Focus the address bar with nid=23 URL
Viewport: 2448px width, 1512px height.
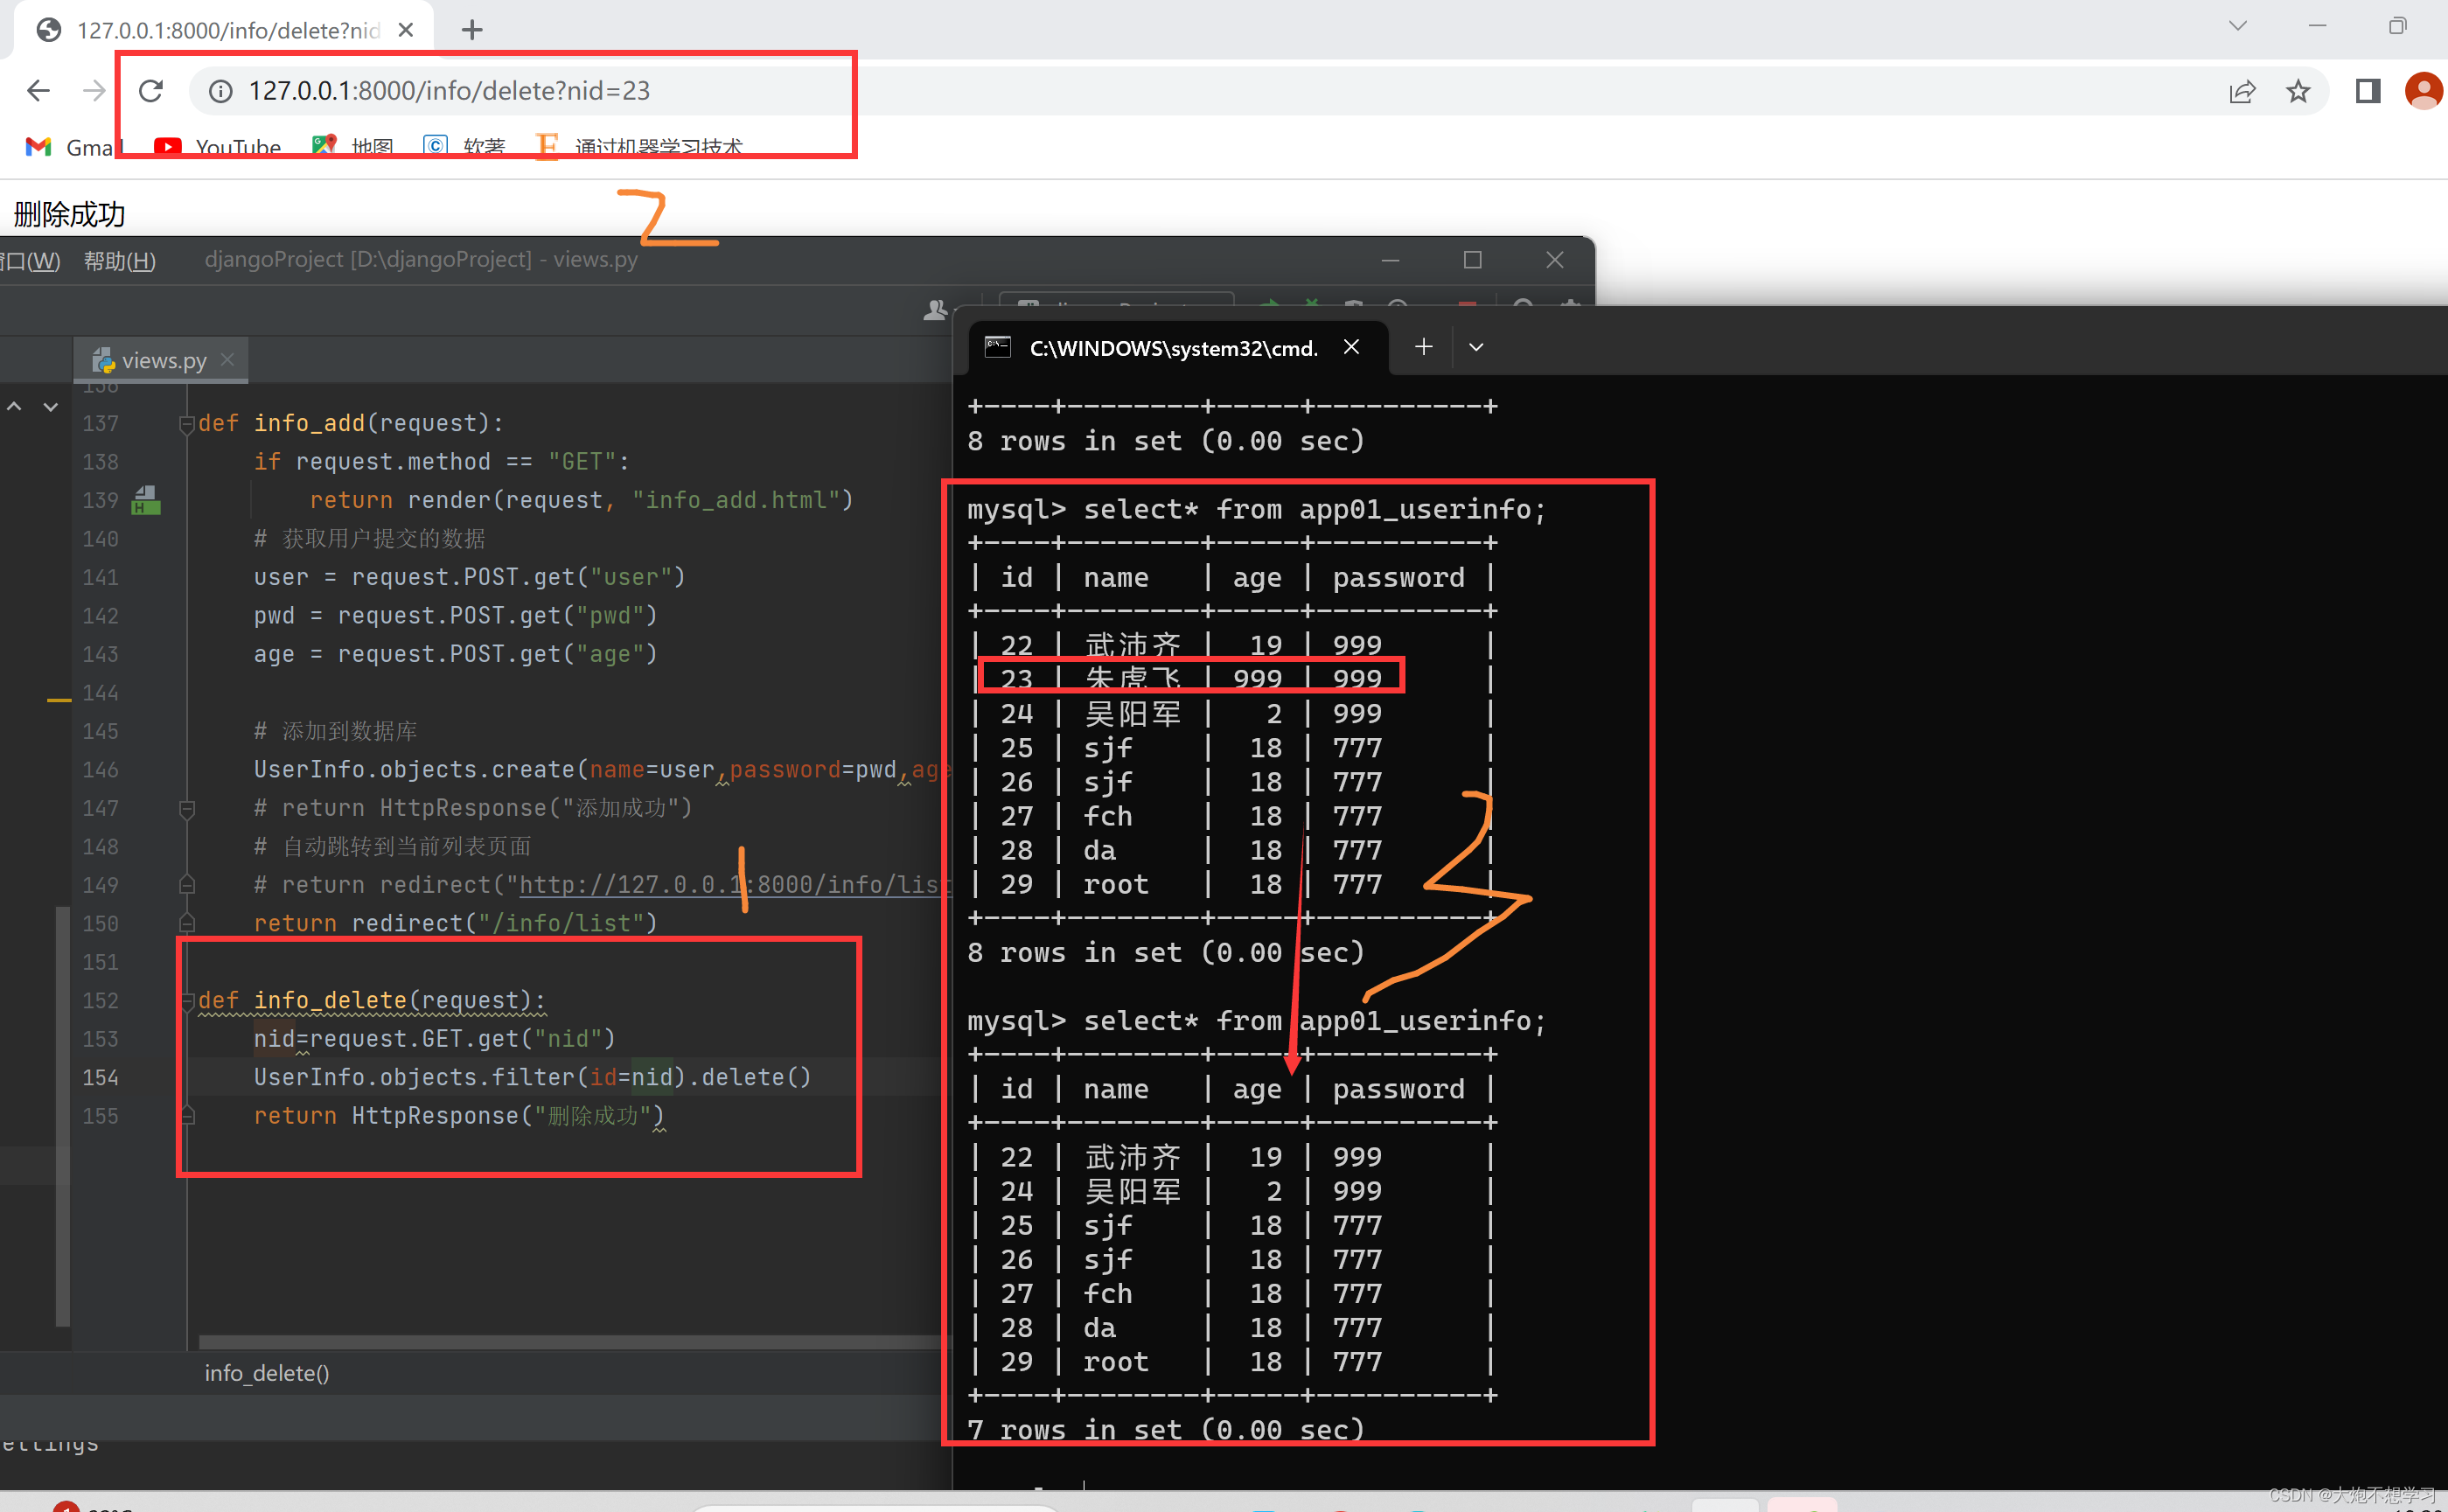(1200, 91)
